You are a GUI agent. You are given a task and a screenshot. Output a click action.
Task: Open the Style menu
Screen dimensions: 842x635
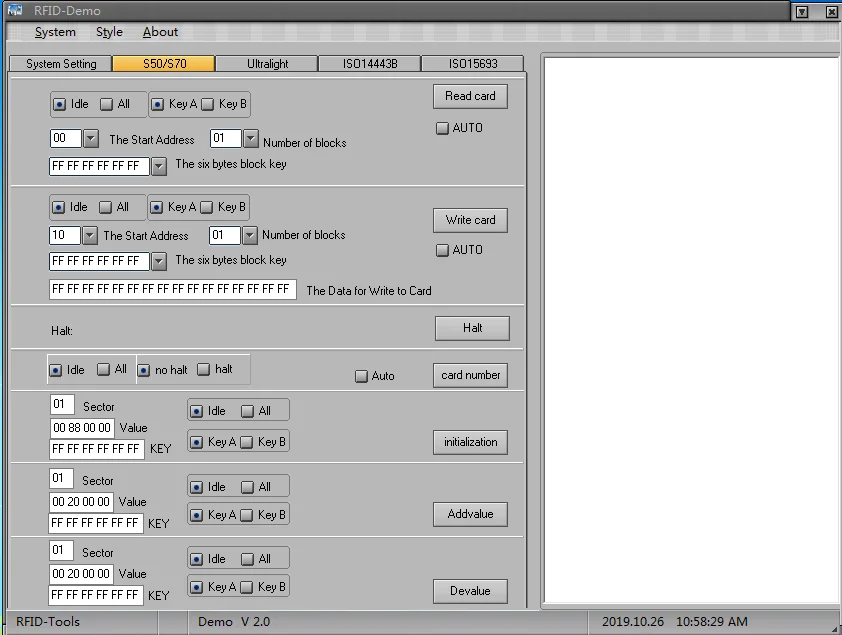(109, 32)
